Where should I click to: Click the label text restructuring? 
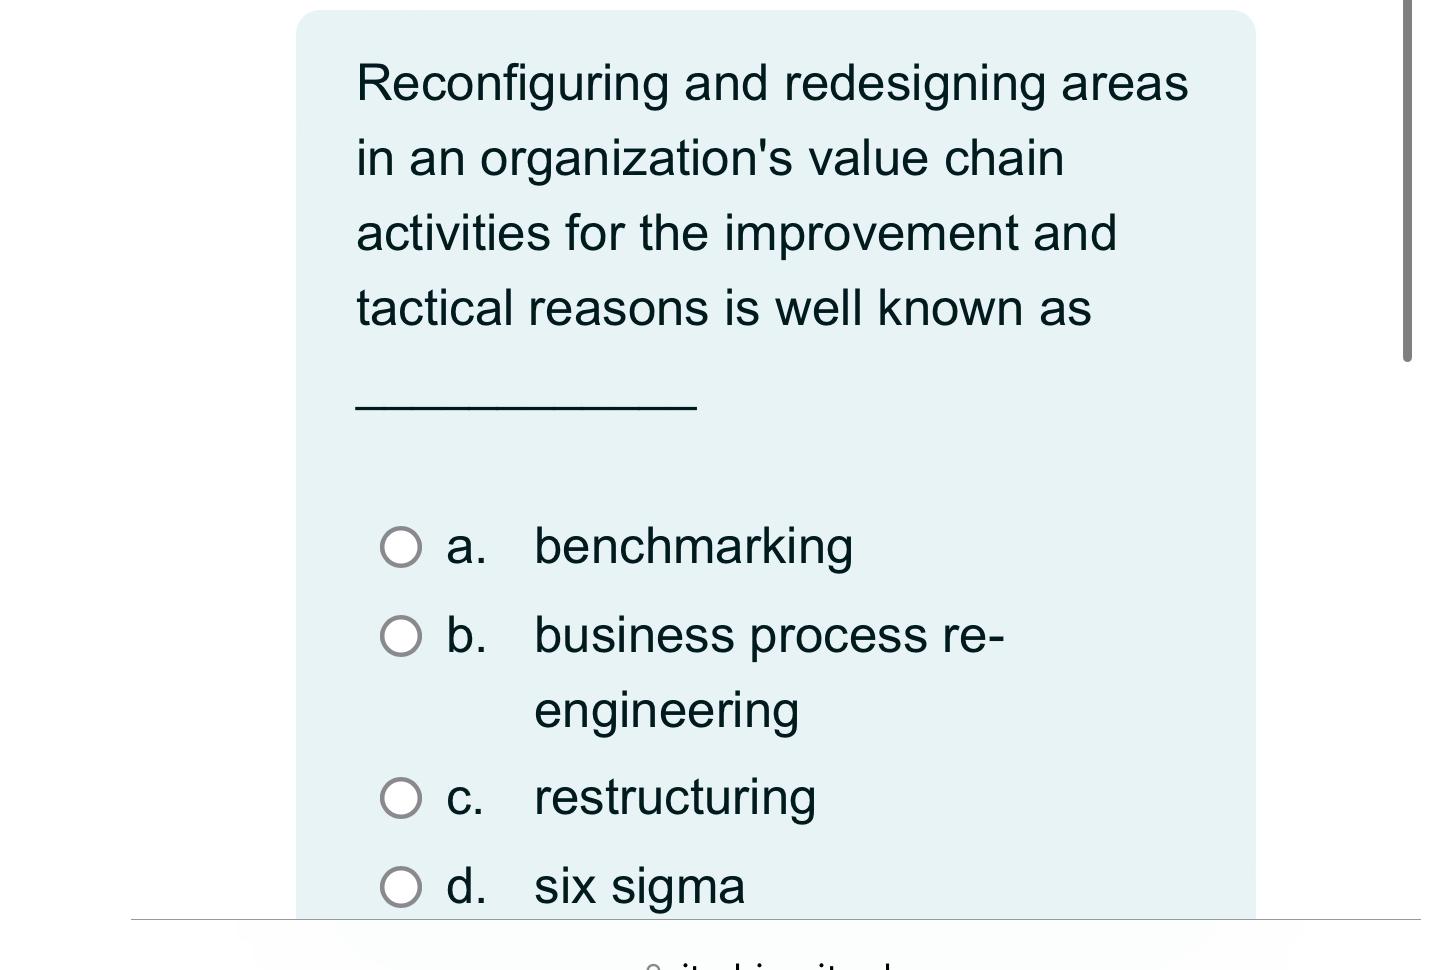click(x=675, y=797)
